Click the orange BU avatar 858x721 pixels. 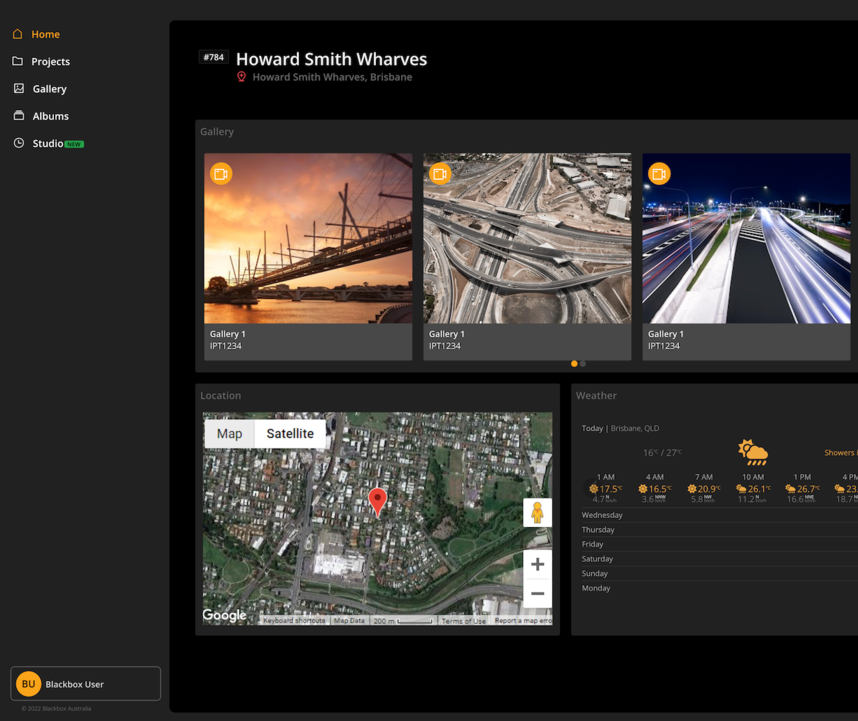pos(28,684)
